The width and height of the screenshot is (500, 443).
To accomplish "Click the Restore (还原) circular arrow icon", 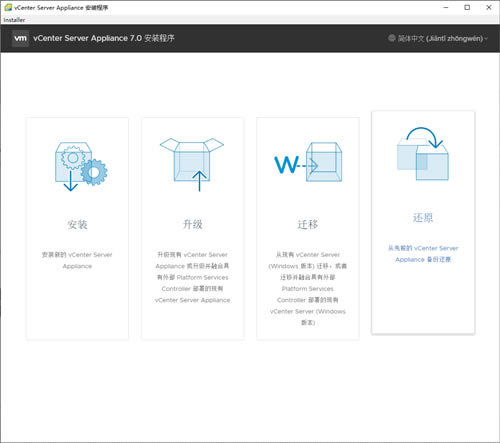I will pos(423,154).
